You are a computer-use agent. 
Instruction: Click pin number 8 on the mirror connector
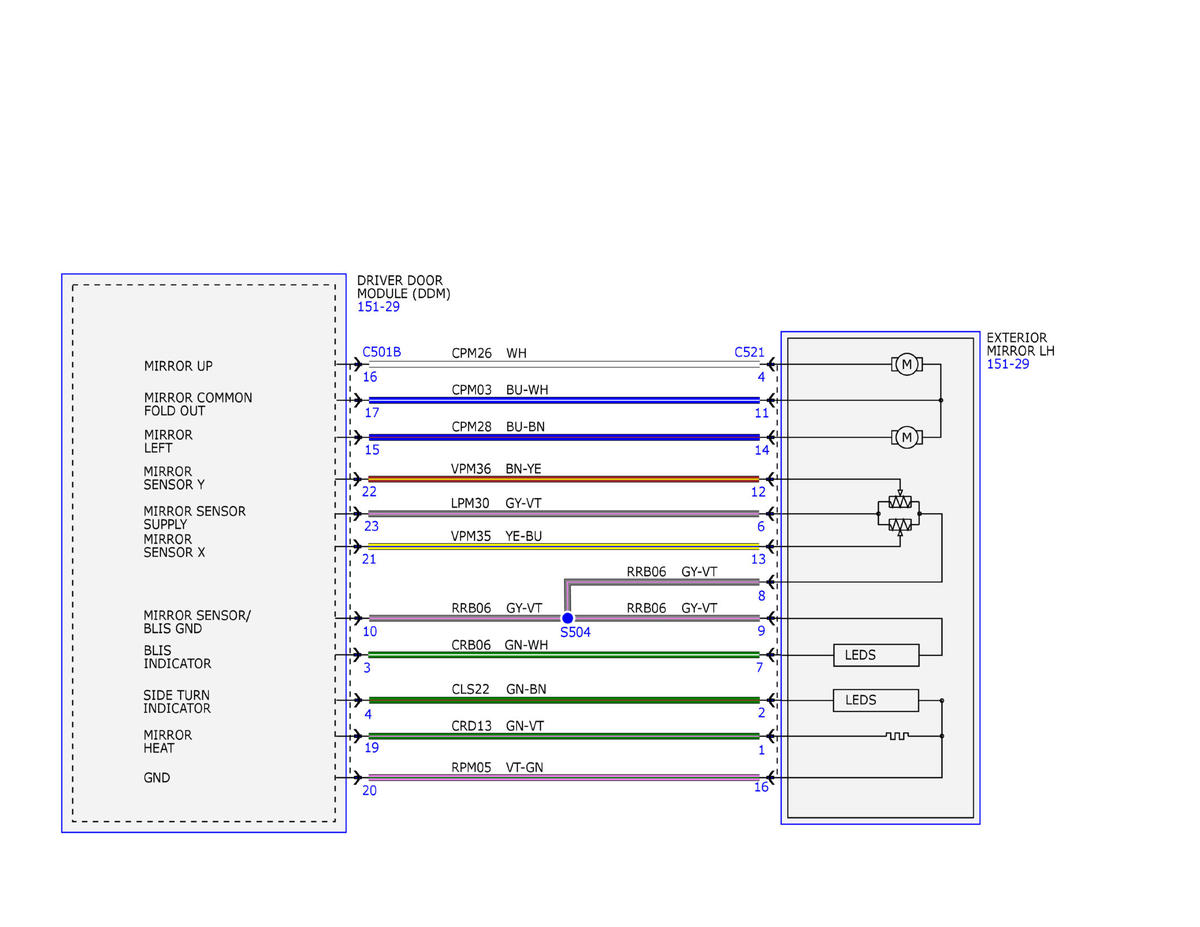coord(761,596)
